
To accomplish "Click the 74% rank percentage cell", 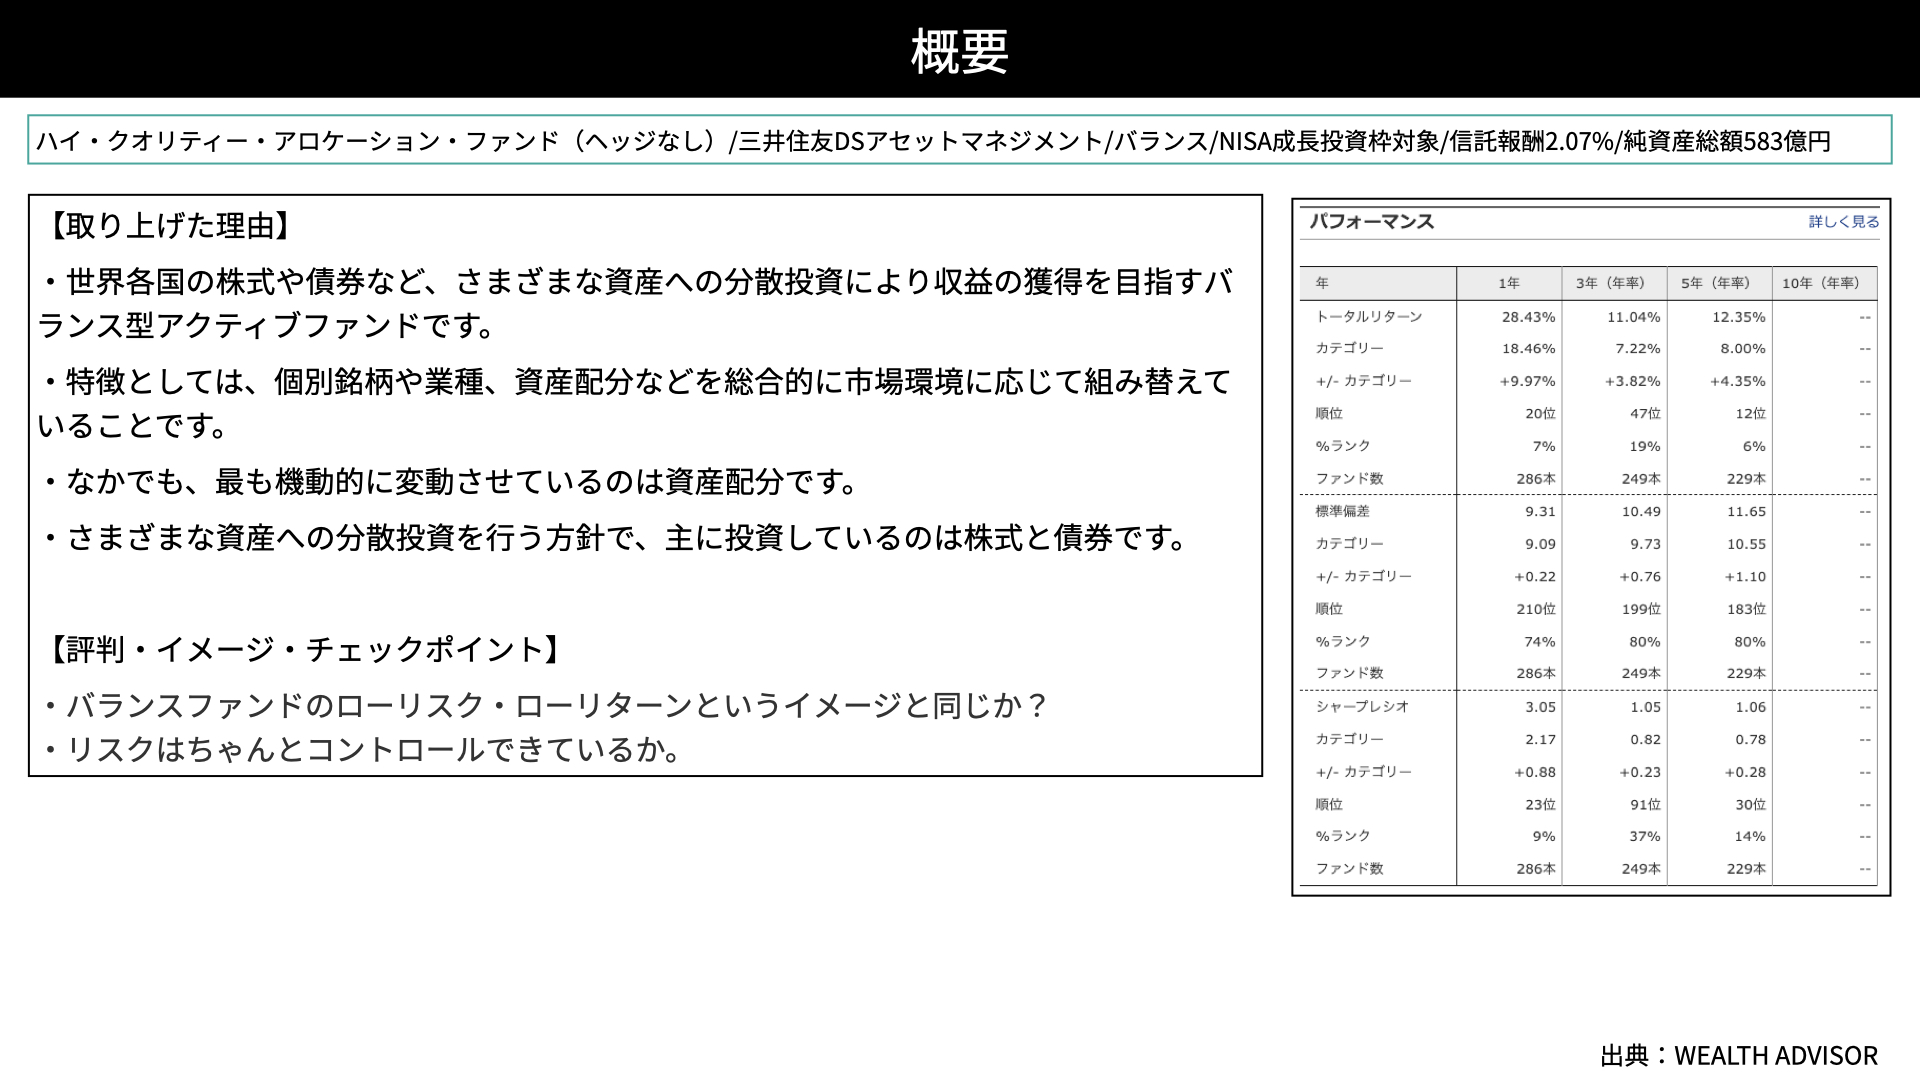I will [x=1540, y=642].
